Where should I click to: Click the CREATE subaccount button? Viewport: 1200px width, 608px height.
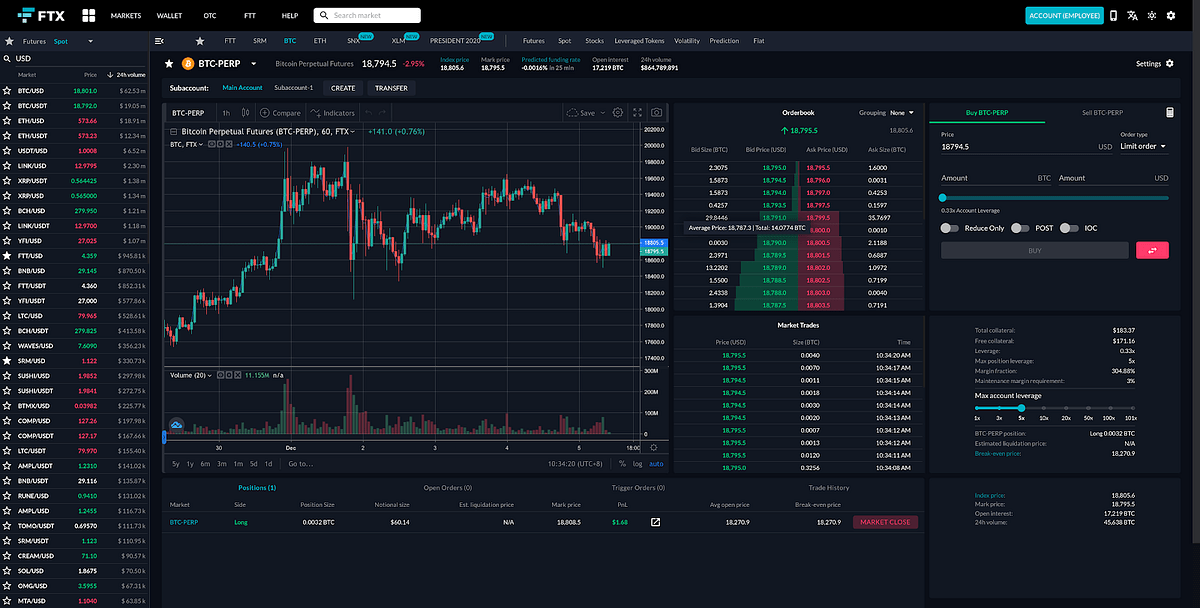343,88
